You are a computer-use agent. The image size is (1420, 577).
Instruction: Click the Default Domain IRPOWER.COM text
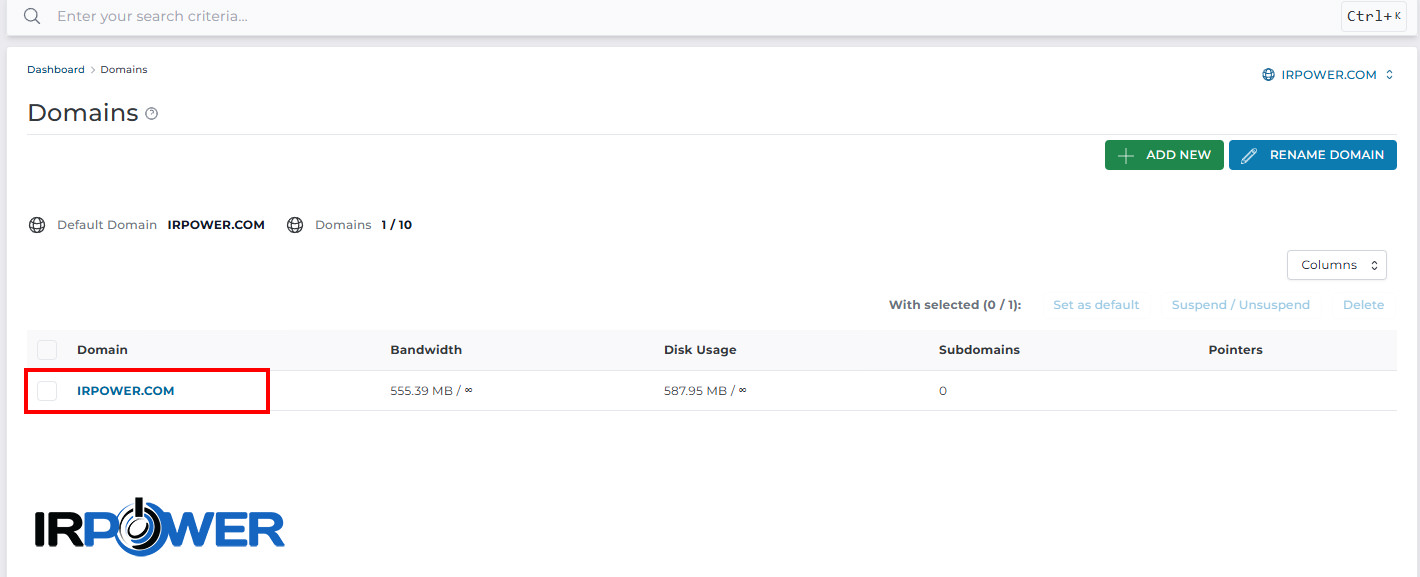[216, 225]
